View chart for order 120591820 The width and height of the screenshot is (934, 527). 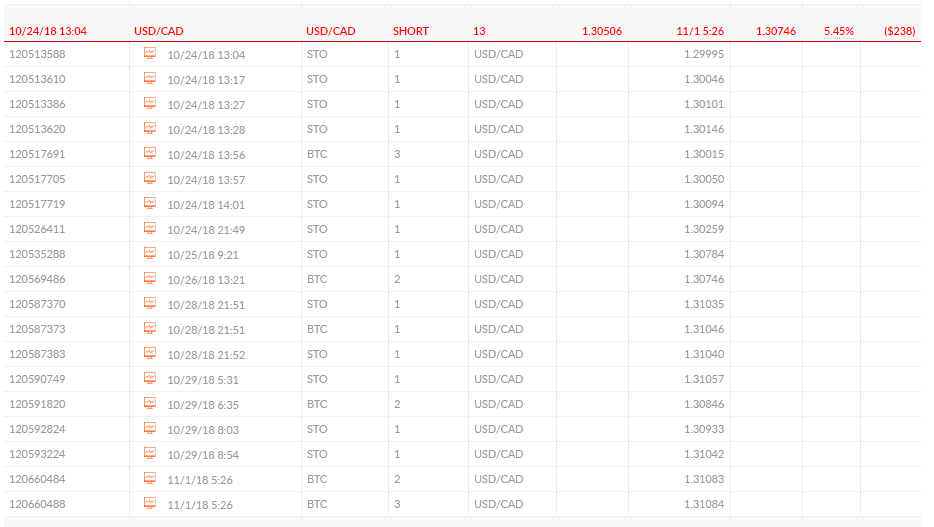click(150, 403)
